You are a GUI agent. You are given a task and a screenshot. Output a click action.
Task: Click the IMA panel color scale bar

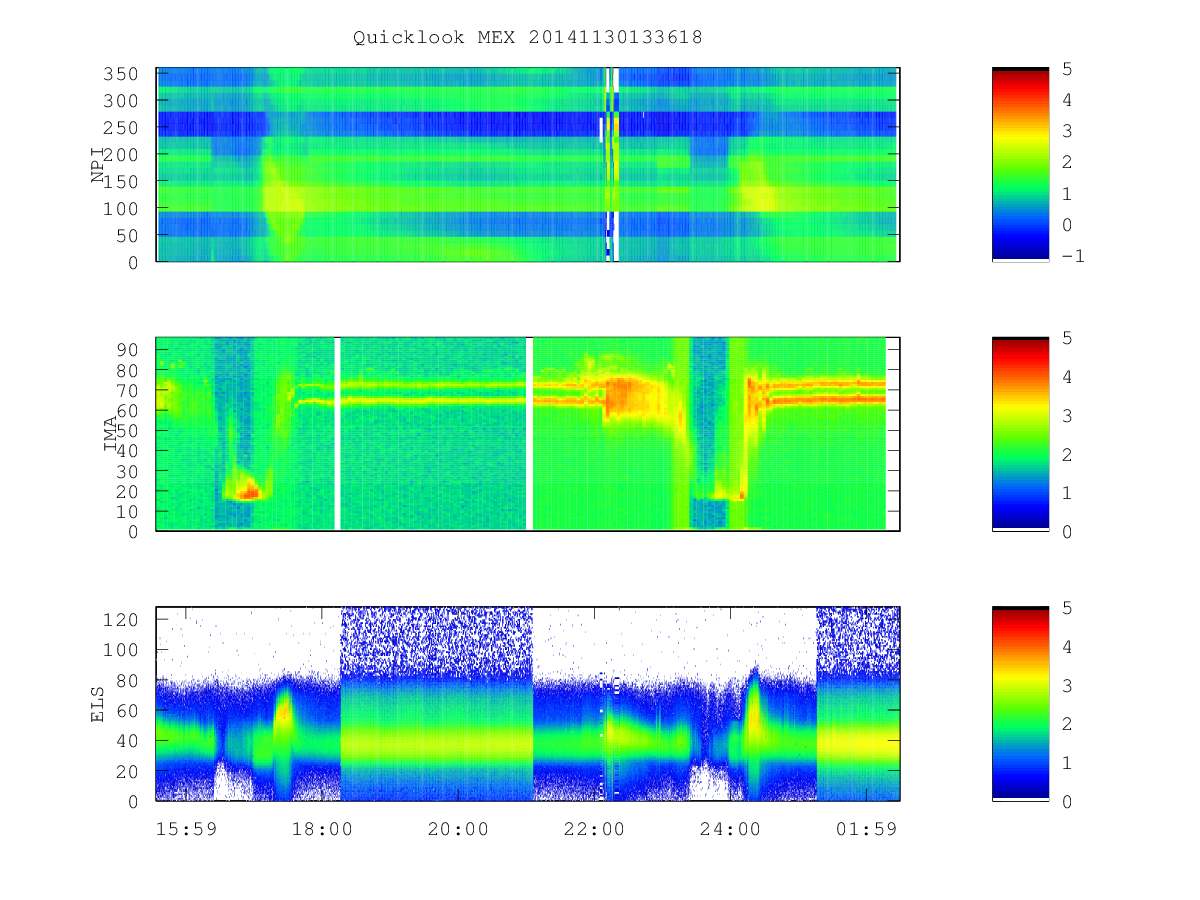(x=1020, y=434)
